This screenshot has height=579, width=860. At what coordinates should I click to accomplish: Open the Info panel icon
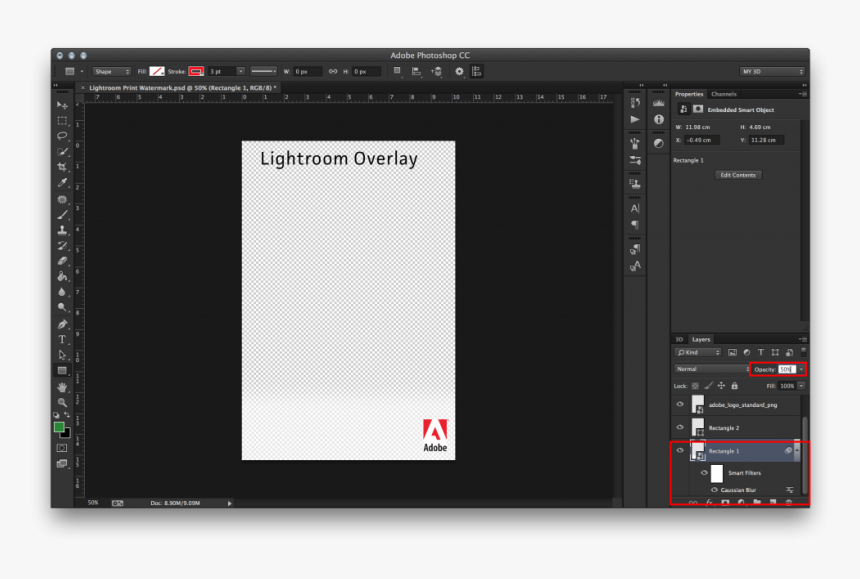659,120
